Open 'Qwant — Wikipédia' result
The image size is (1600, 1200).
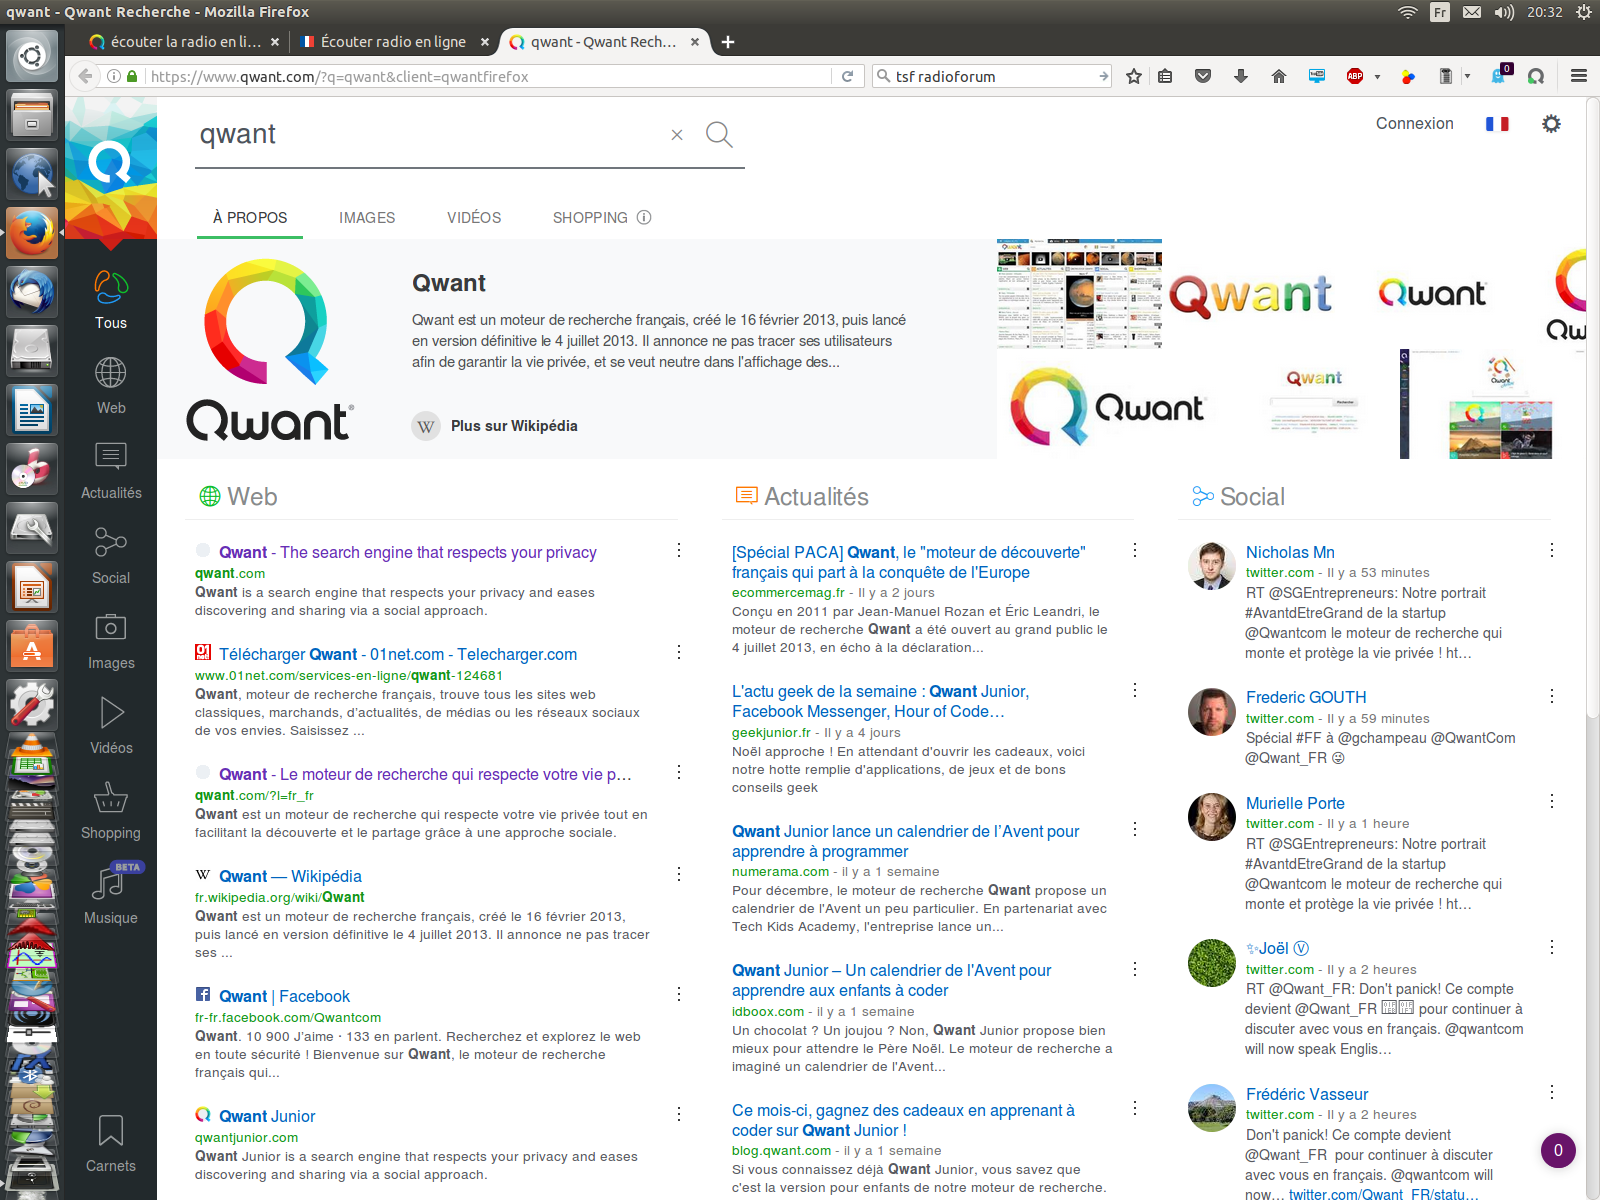pyautogui.click(x=290, y=876)
